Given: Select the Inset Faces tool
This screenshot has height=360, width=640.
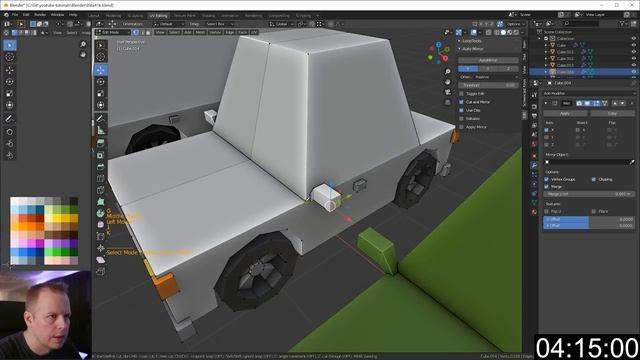Looking at the screenshot, I should [x=101, y=155].
